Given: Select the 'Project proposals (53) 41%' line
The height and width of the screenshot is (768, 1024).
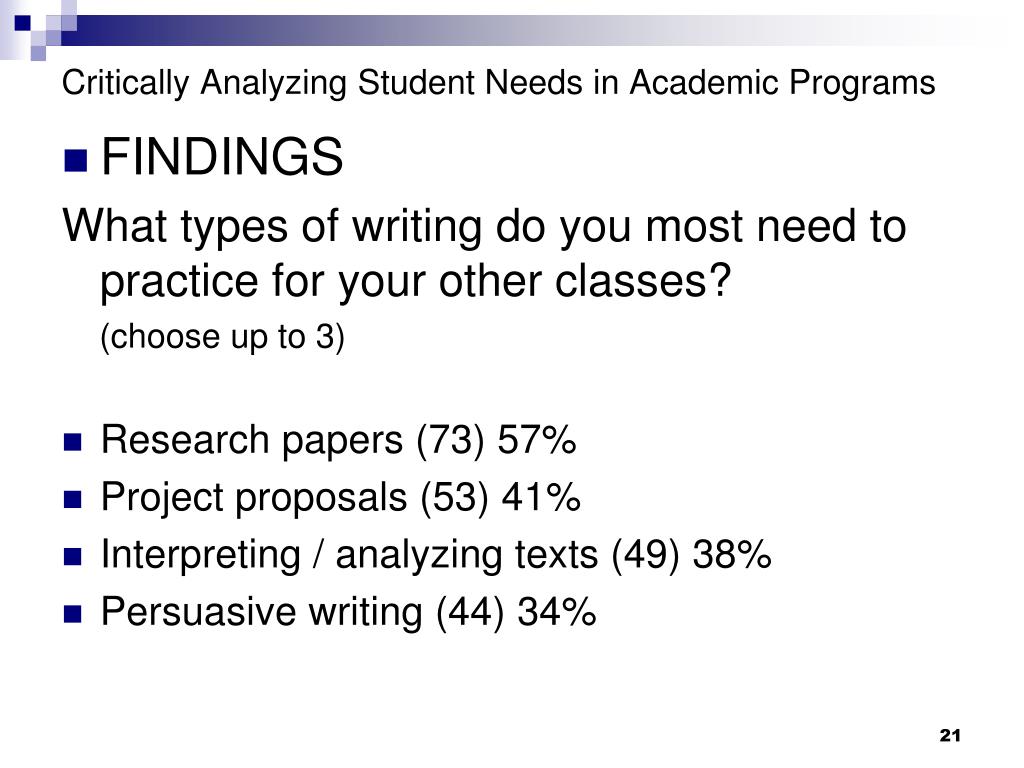Looking at the screenshot, I should [340, 497].
